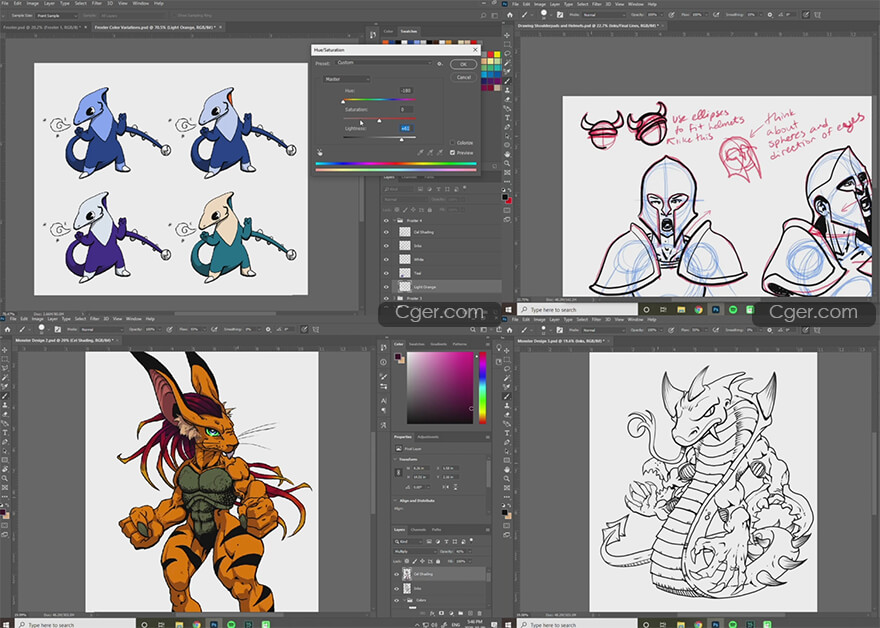
Task: Select Rectangular Marquee tool in Monster Design 3 window
Action: (x=507, y=359)
